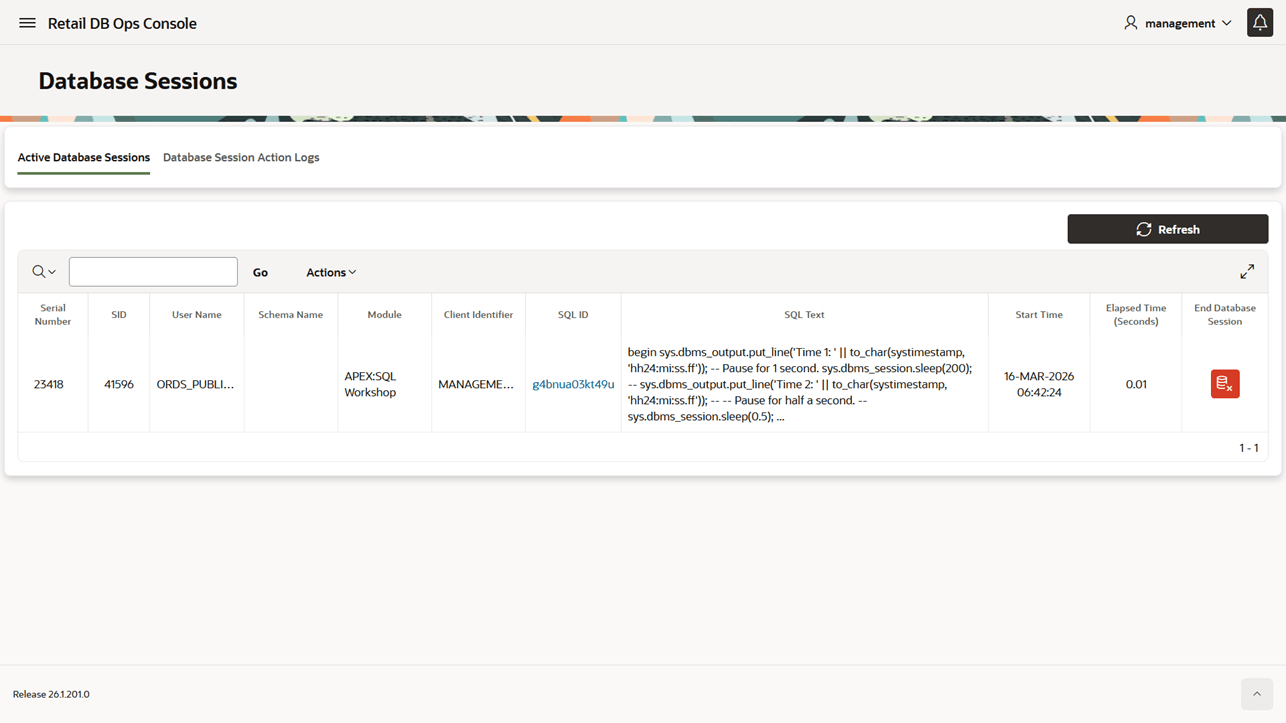Image resolution: width=1286 pixels, height=723 pixels.
Task: Click the scroll-to-top chevron button
Action: pos(1257,694)
